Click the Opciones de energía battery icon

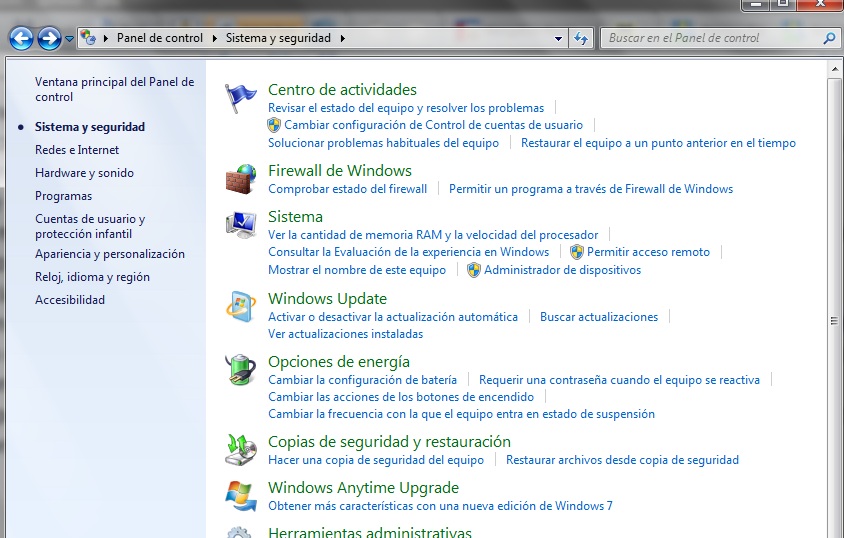point(241,370)
